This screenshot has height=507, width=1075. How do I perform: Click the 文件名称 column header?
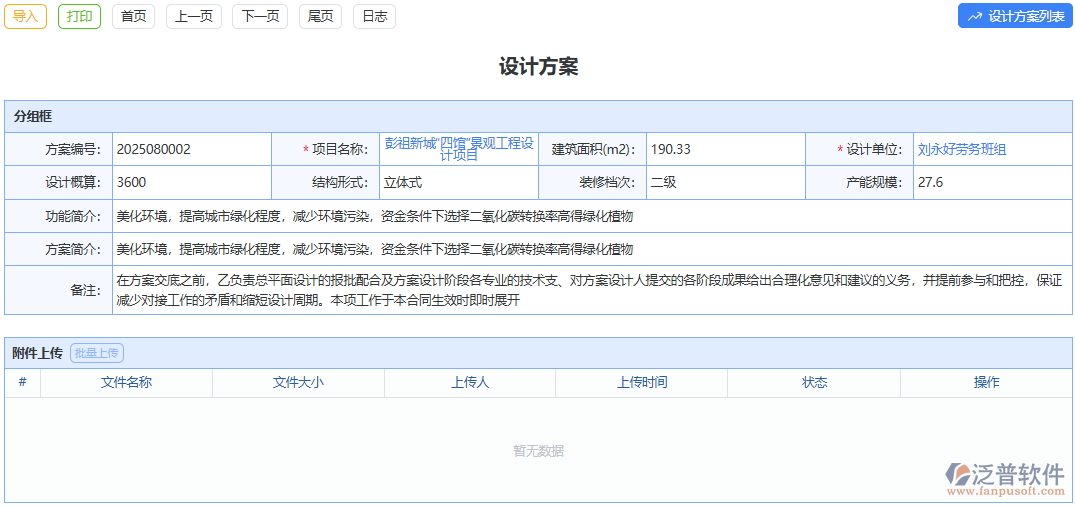point(126,382)
